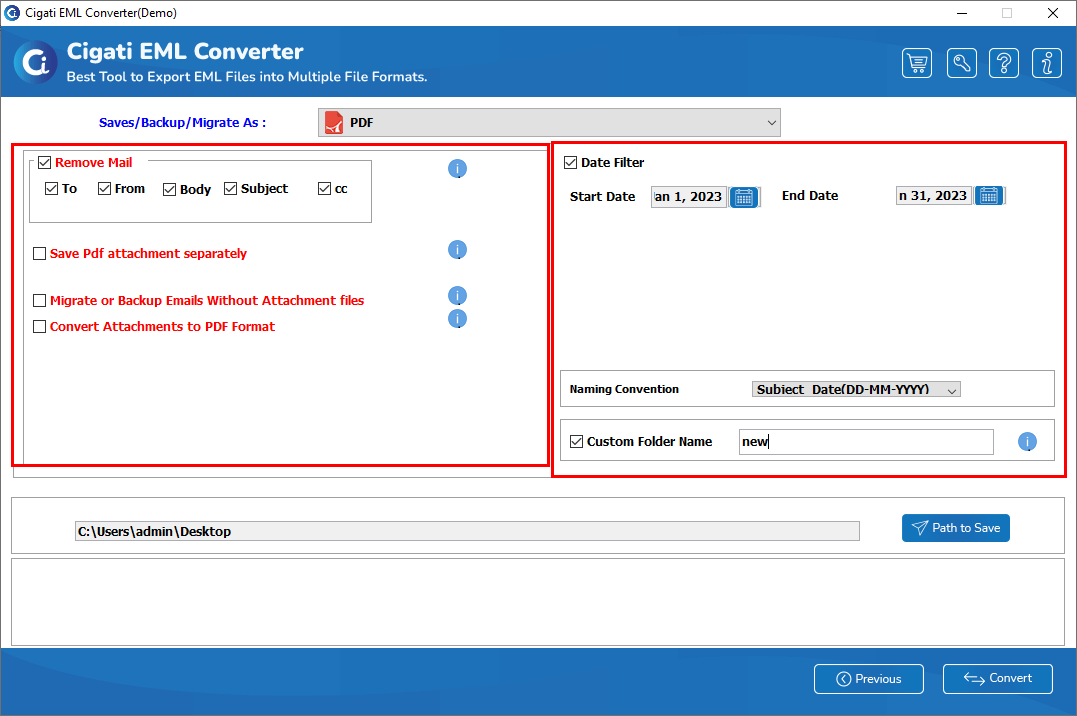This screenshot has width=1077, height=716.
Task: Toggle the From checkbox
Action: [104, 188]
